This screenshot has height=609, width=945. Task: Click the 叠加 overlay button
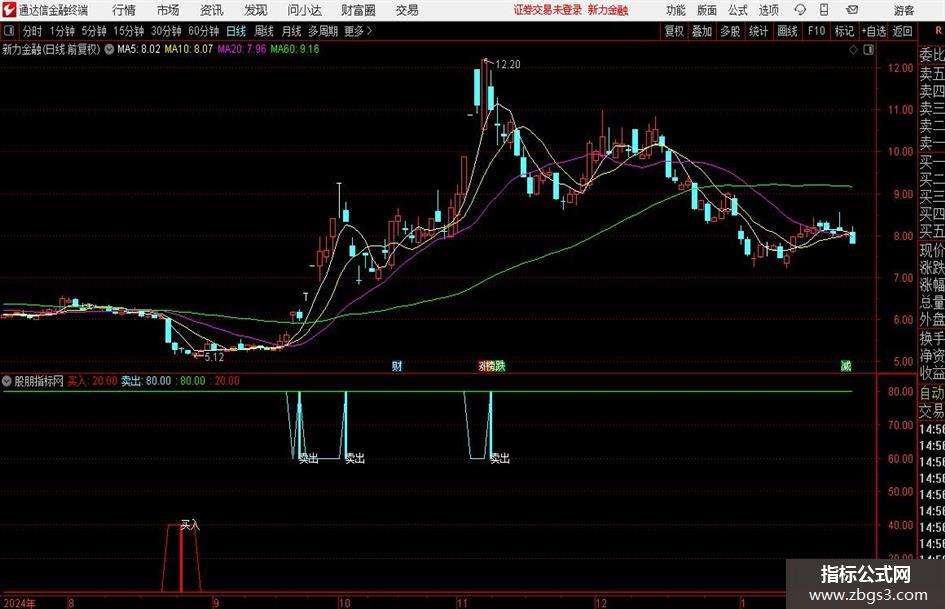click(x=702, y=31)
